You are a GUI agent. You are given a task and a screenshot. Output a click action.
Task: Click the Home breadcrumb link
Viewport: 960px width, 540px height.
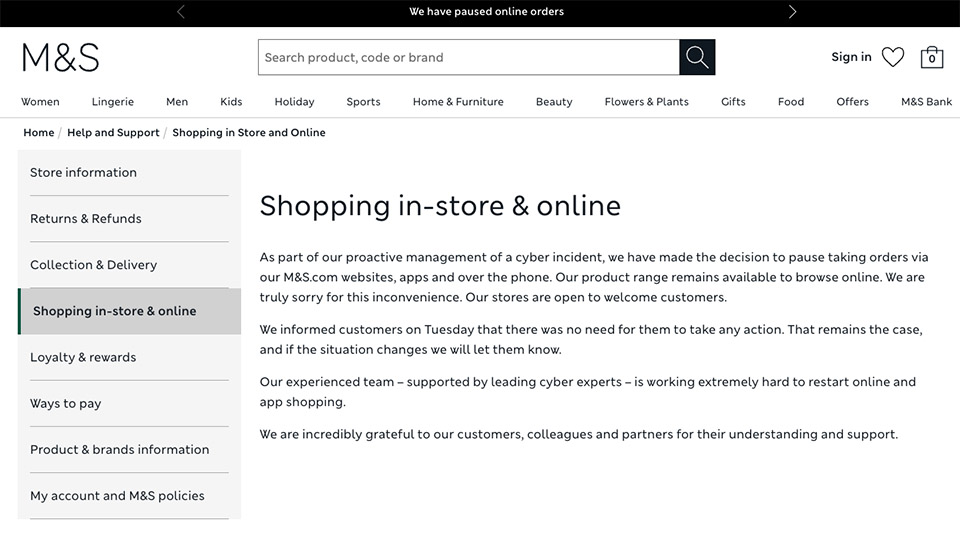click(x=39, y=132)
